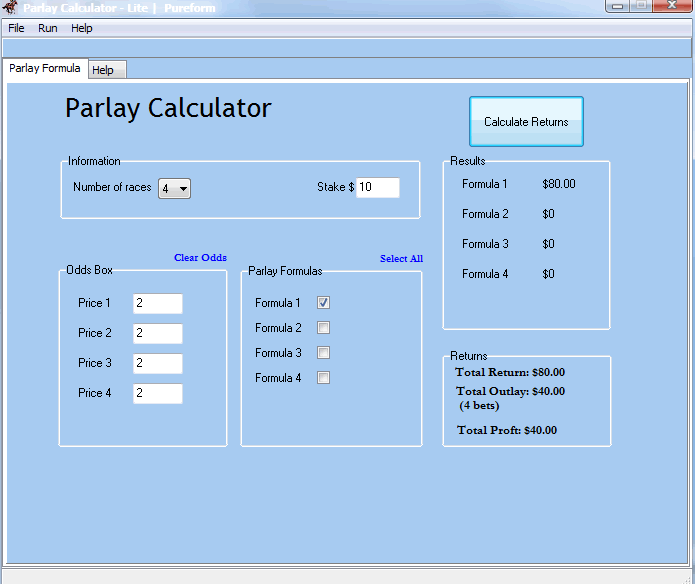
Task: Click the Stake $ input field
Action: click(378, 187)
